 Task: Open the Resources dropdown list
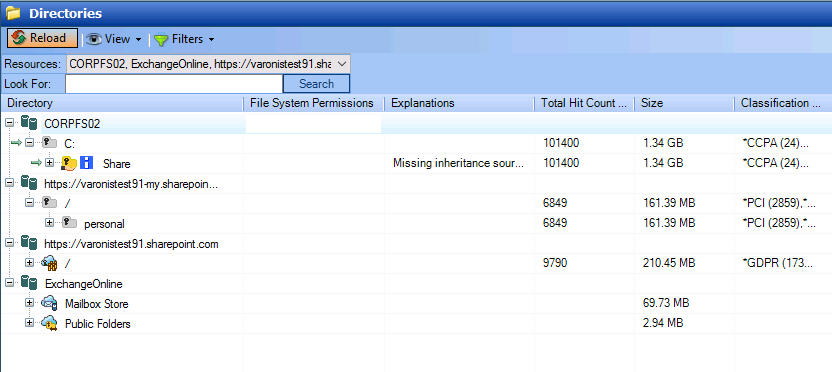342,64
